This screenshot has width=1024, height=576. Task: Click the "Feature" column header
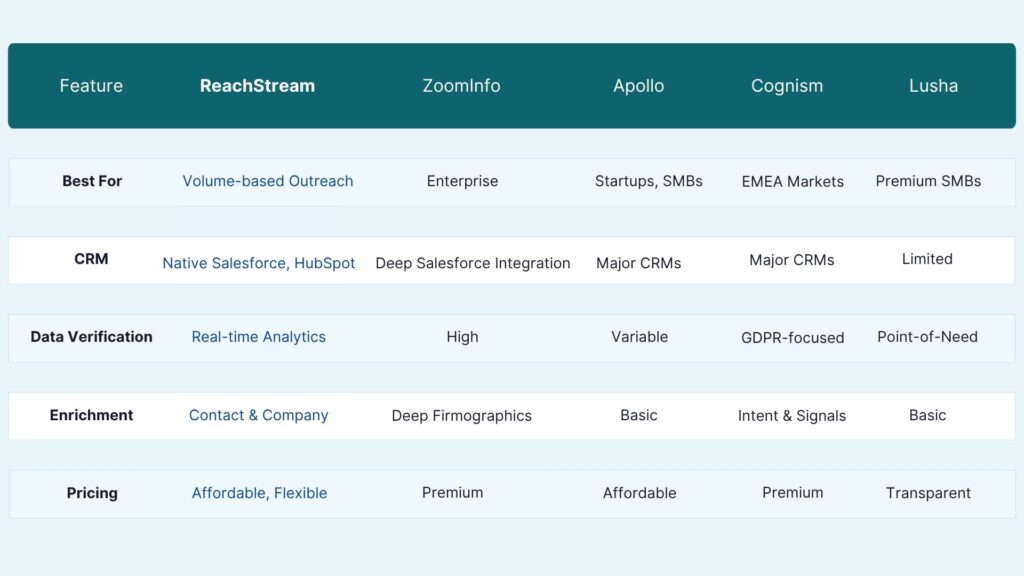pos(91,86)
